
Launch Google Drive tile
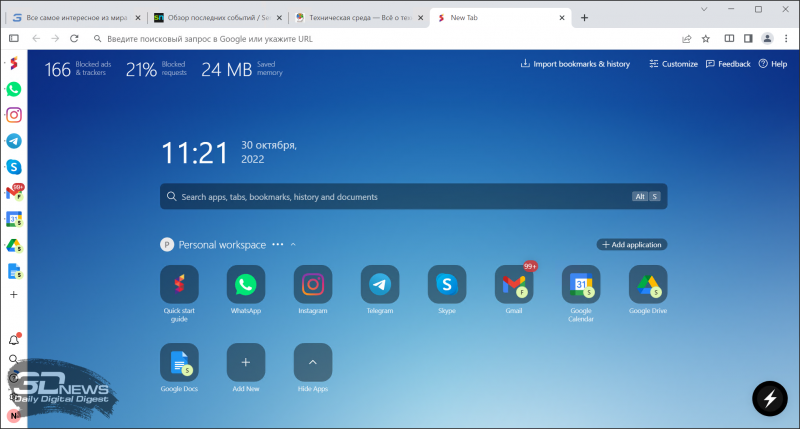648,284
